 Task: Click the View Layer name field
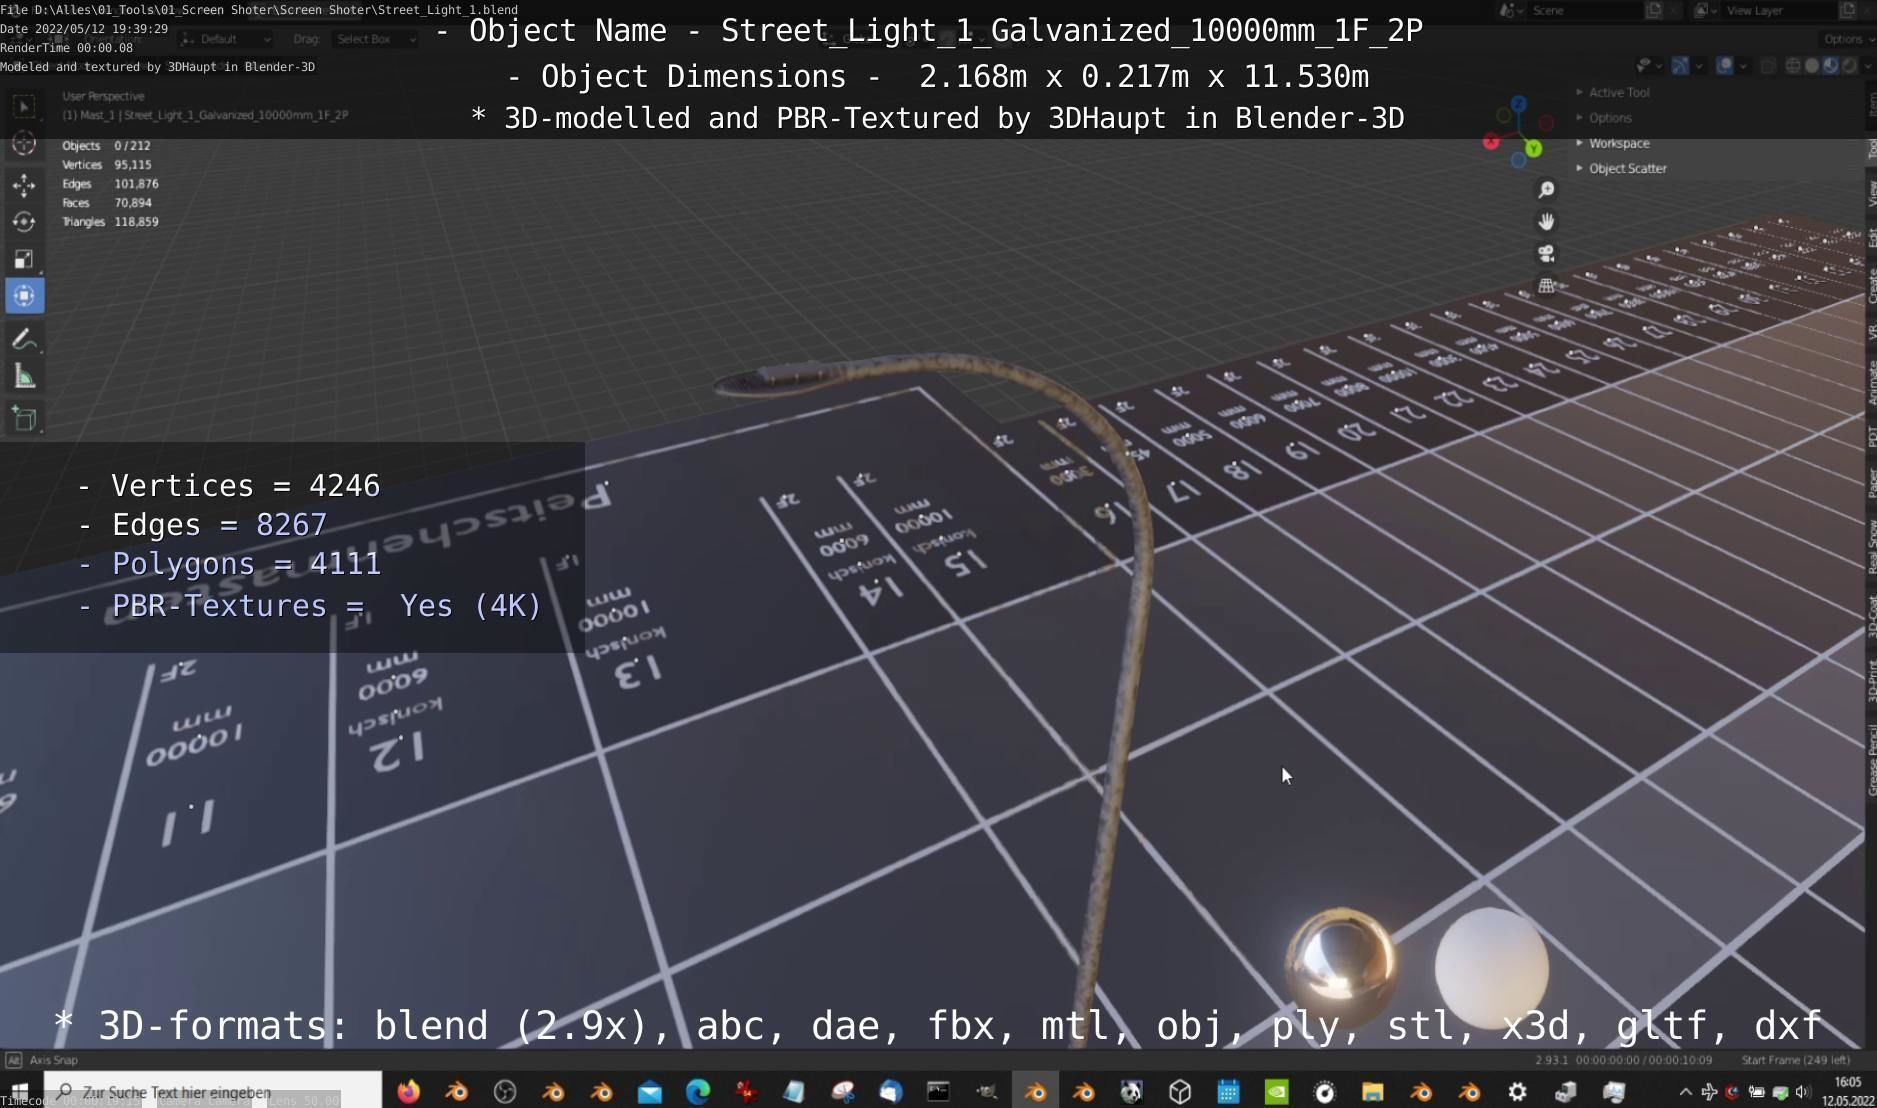coord(1780,10)
